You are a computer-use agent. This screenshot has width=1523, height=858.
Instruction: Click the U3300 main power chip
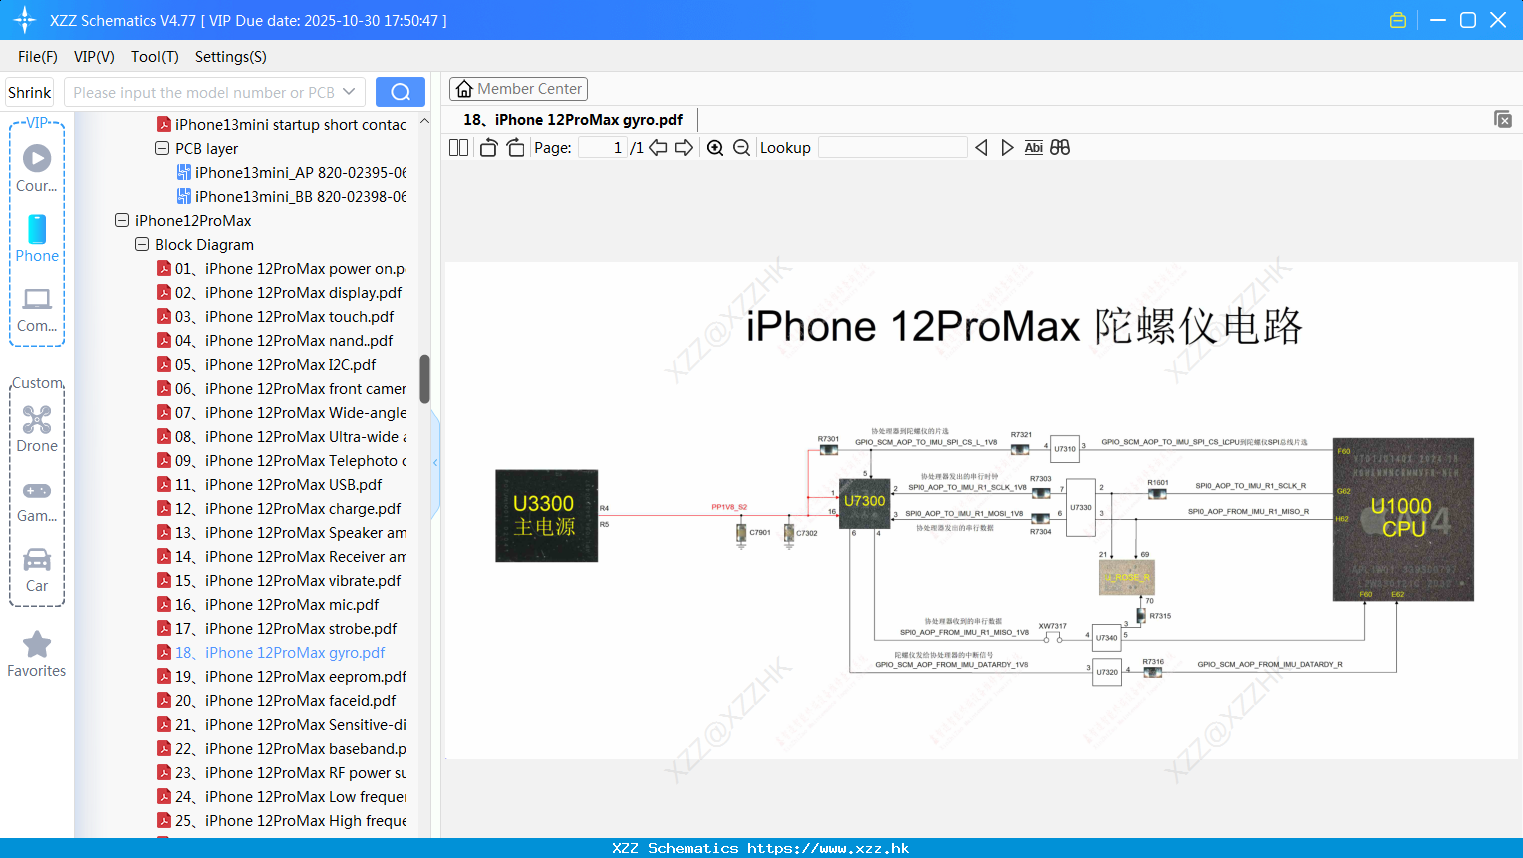click(x=546, y=515)
